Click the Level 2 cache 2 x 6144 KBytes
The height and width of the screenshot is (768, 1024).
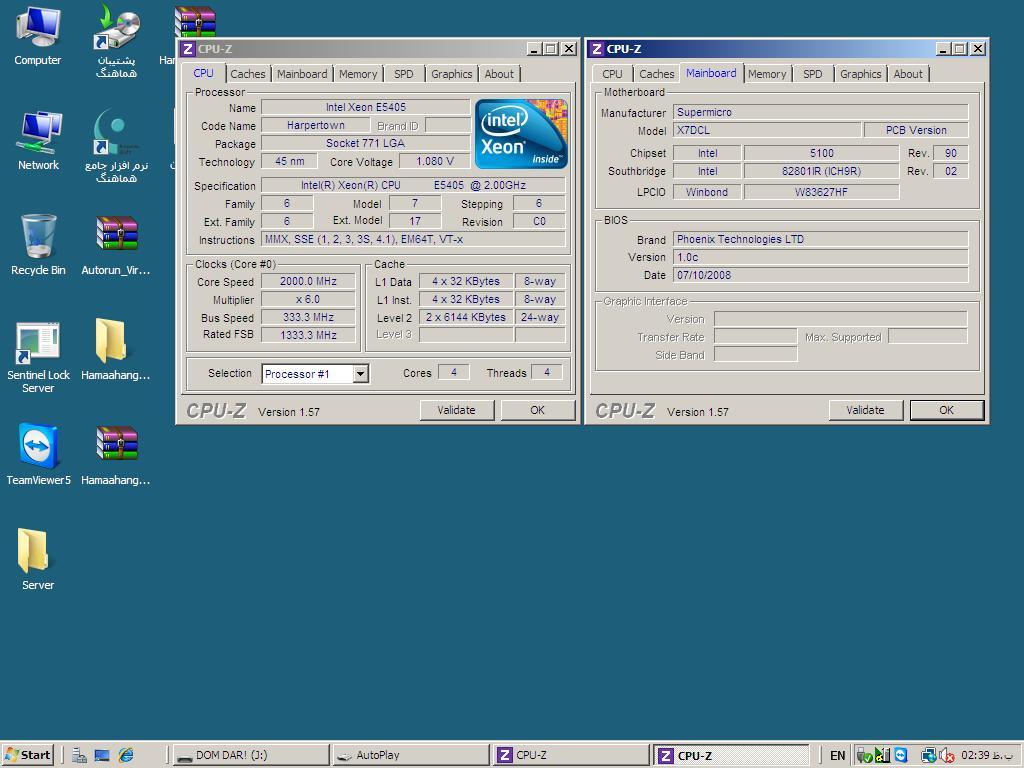point(466,317)
